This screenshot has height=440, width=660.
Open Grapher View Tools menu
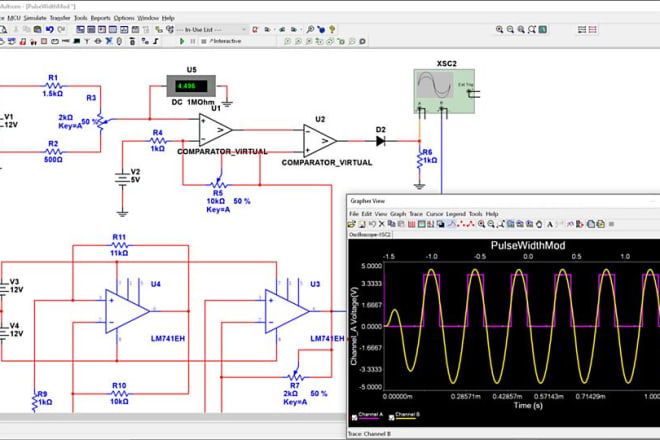[475, 214]
